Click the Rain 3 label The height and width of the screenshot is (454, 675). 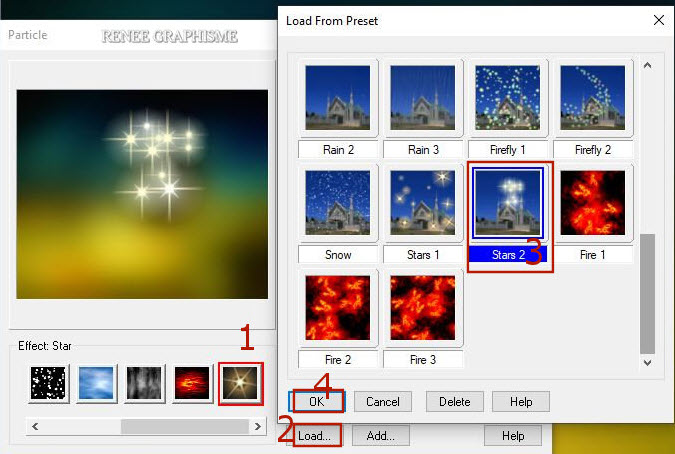click(x=423, y=150)
